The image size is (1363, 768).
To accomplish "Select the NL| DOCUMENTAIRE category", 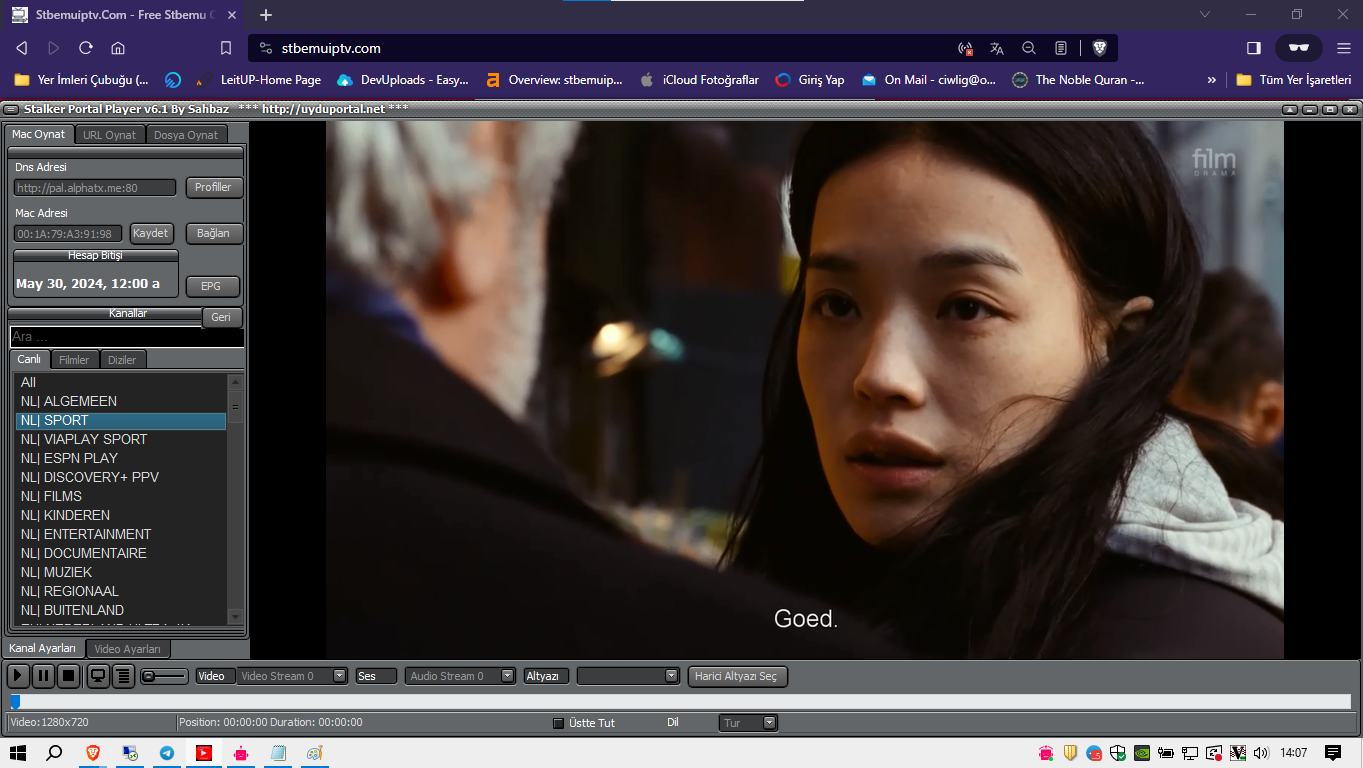I will click(121, 553).
